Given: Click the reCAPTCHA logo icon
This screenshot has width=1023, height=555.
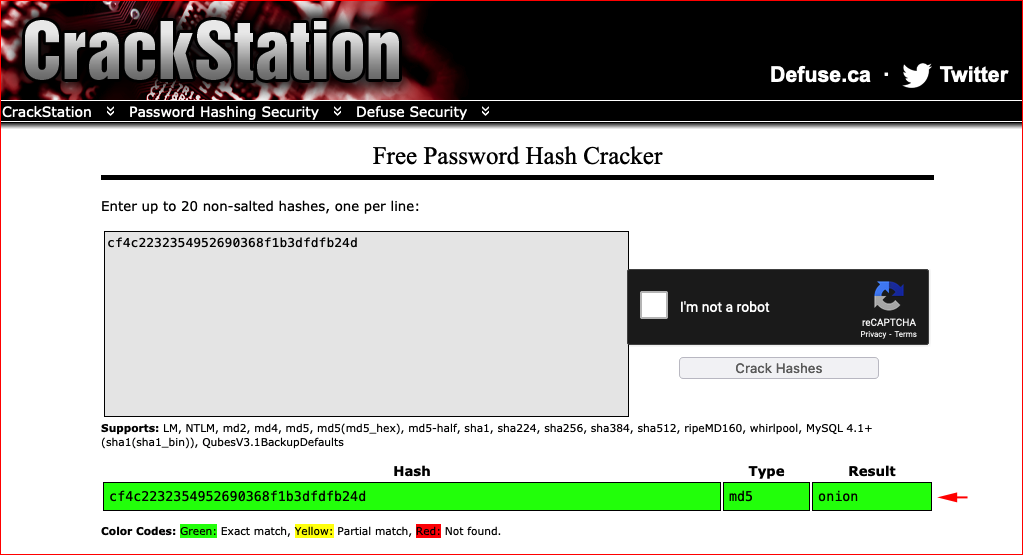Looking at the screenshot, I should 889,296.
